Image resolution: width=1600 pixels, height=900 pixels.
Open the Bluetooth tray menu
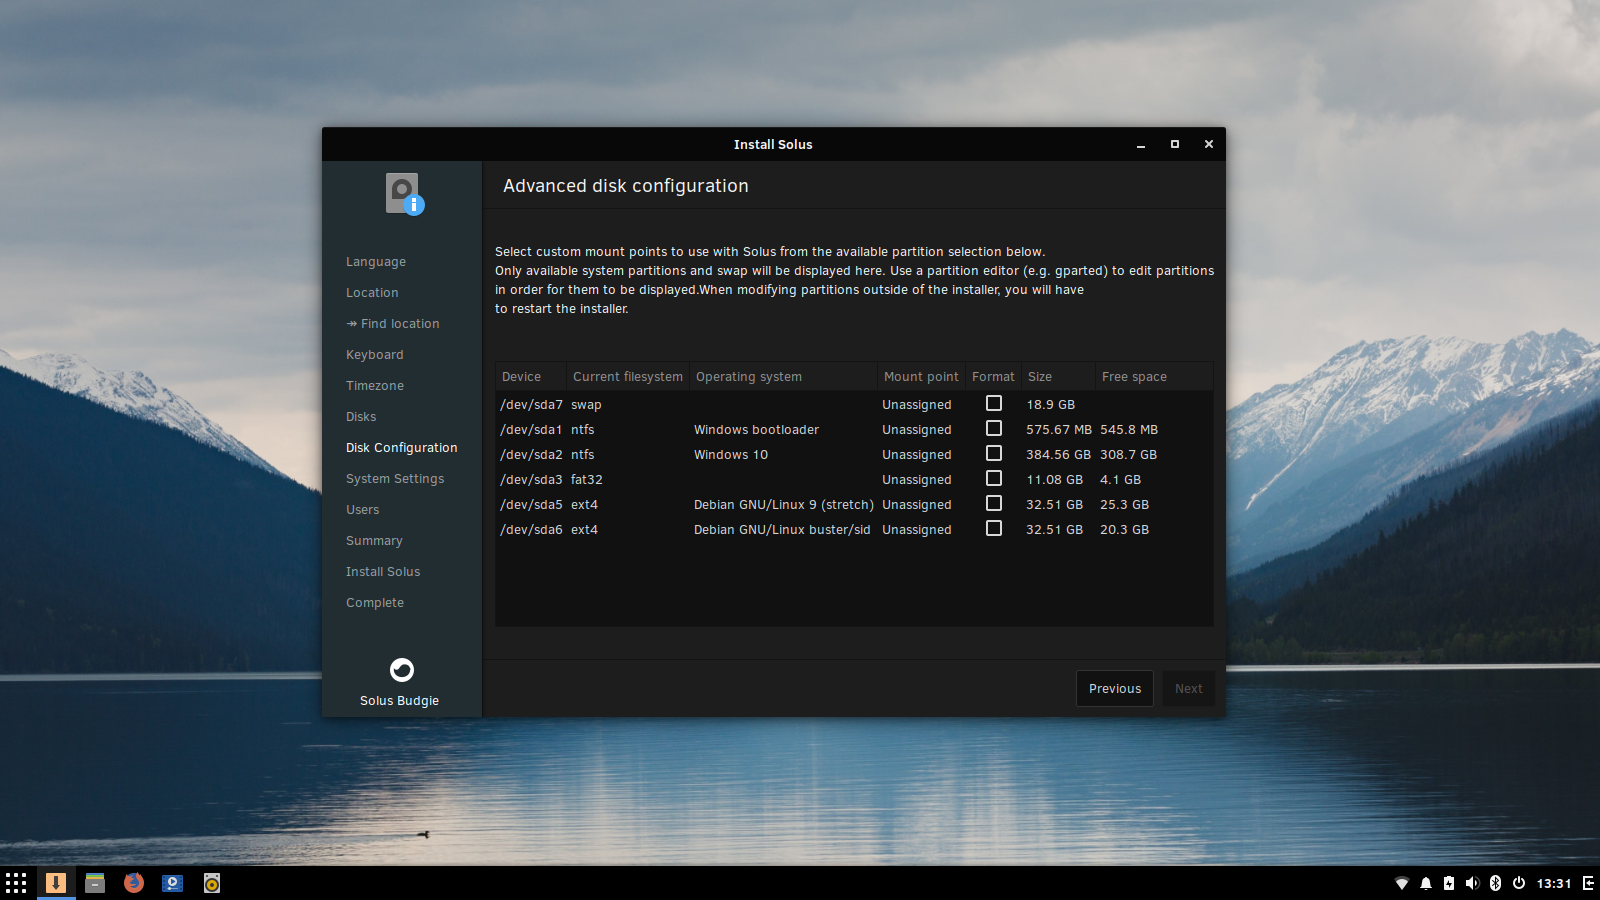pyautogui.click(x=1496, y=883)
